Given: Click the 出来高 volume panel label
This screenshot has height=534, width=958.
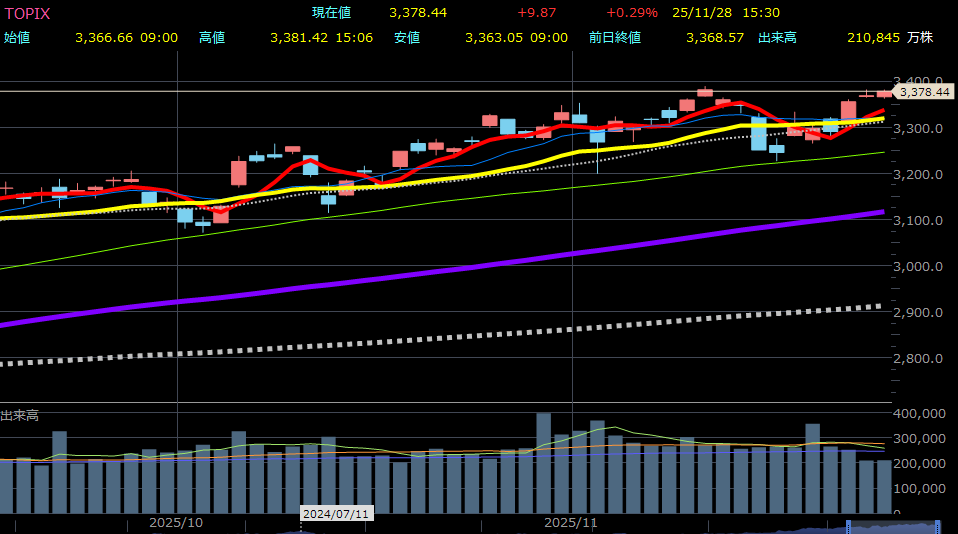Looking at the screenshot, I should pos(19,415).
